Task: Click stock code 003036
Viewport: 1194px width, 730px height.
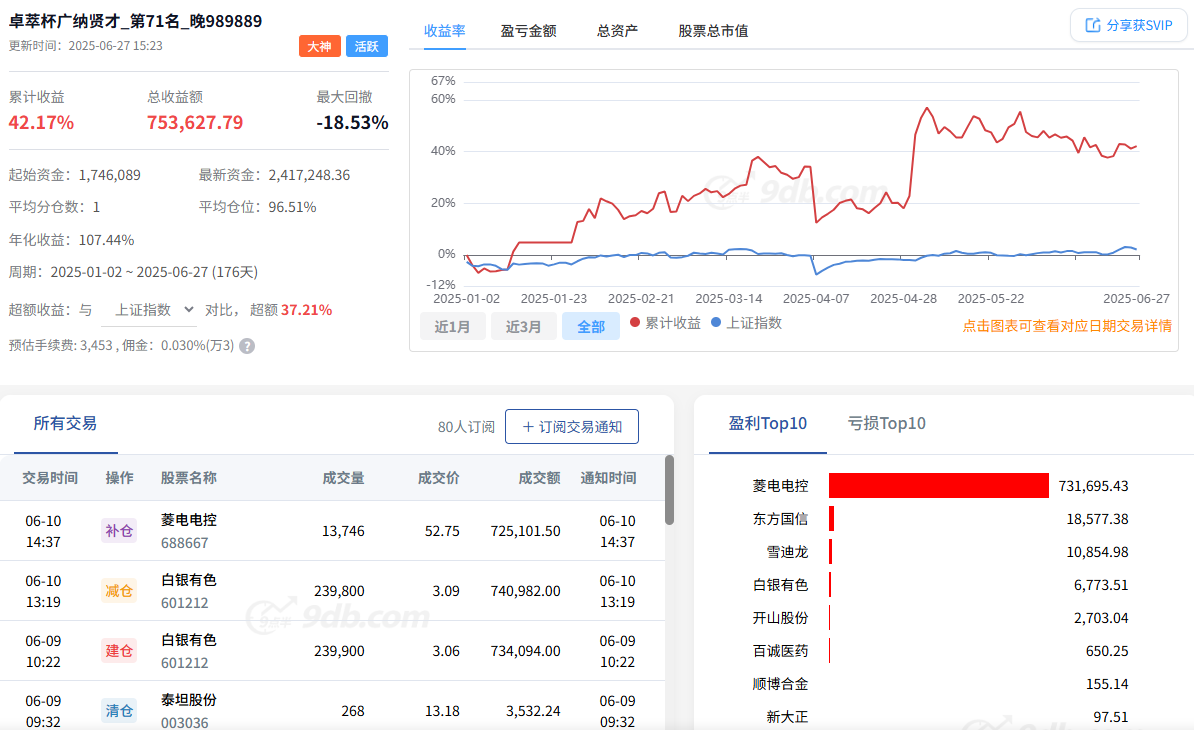Action: tap(184, 722)
